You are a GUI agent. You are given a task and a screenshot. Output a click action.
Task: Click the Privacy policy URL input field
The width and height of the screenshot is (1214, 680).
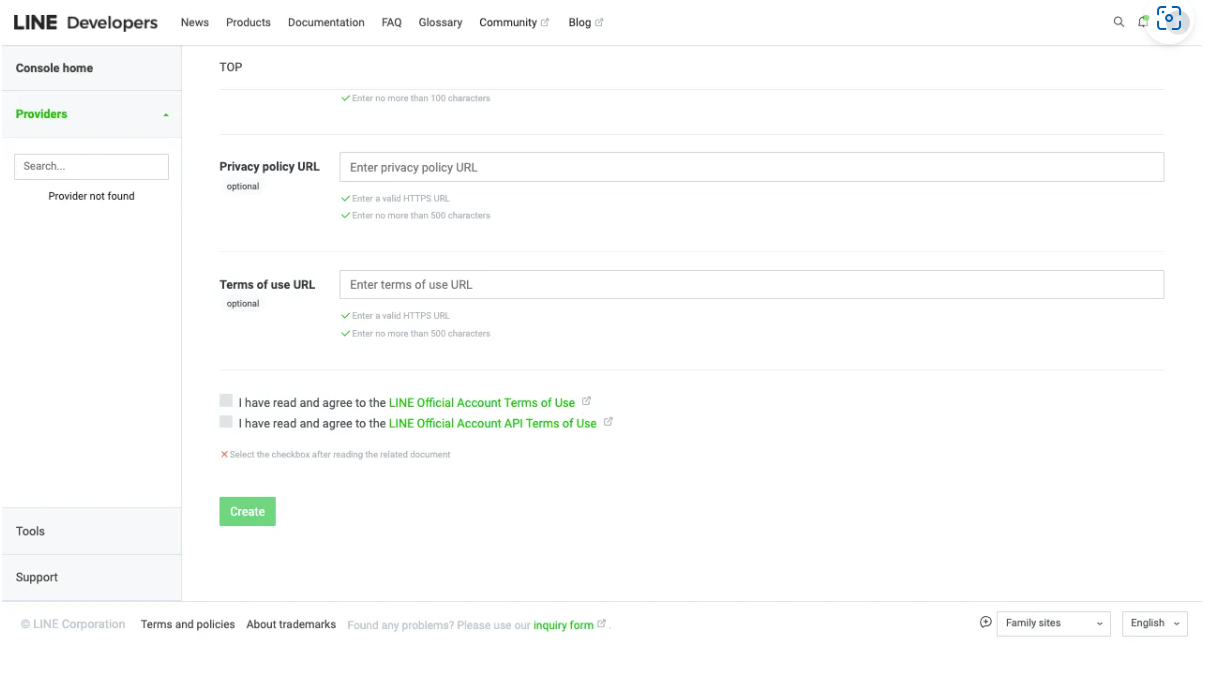click(751, 167)
